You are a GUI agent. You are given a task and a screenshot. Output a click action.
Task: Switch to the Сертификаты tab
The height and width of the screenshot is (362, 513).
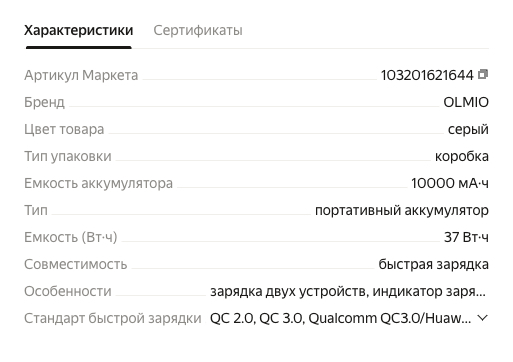pos(198,30)
